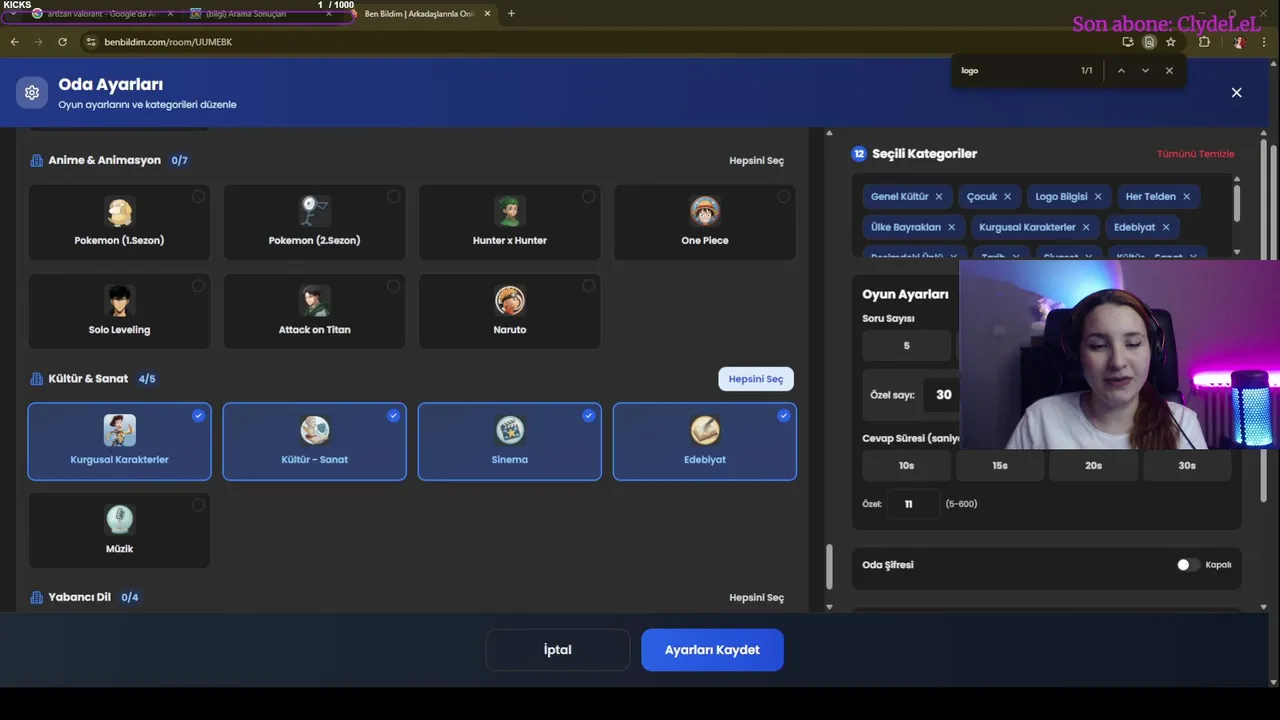Click the Pokemon (1.Sezon) category icon

tap(119, 211)
